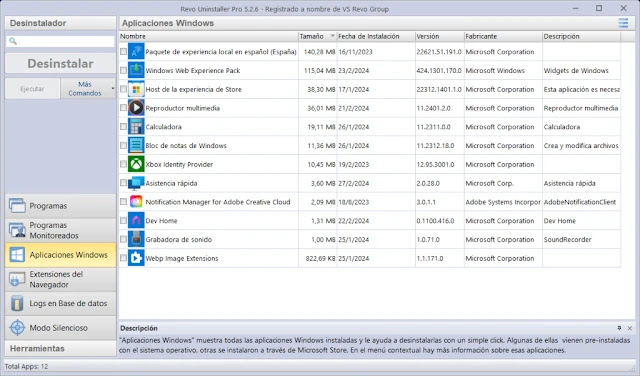Click the Grabadora de sonido icon
This screenshot has width=640, height=376.
(x=136, y=240)
